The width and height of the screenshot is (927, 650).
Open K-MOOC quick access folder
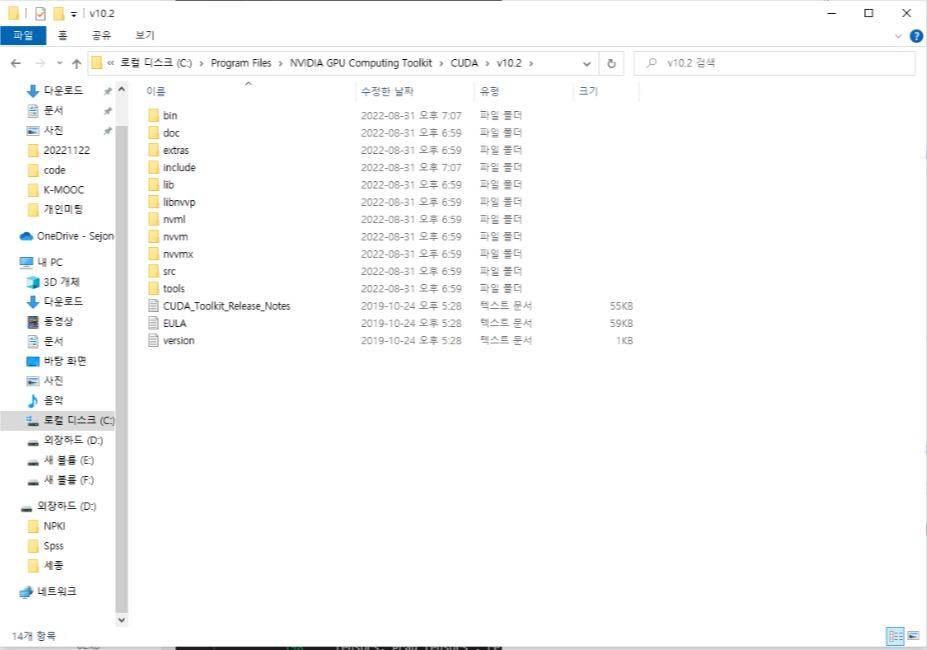click(x=56, y=190)
